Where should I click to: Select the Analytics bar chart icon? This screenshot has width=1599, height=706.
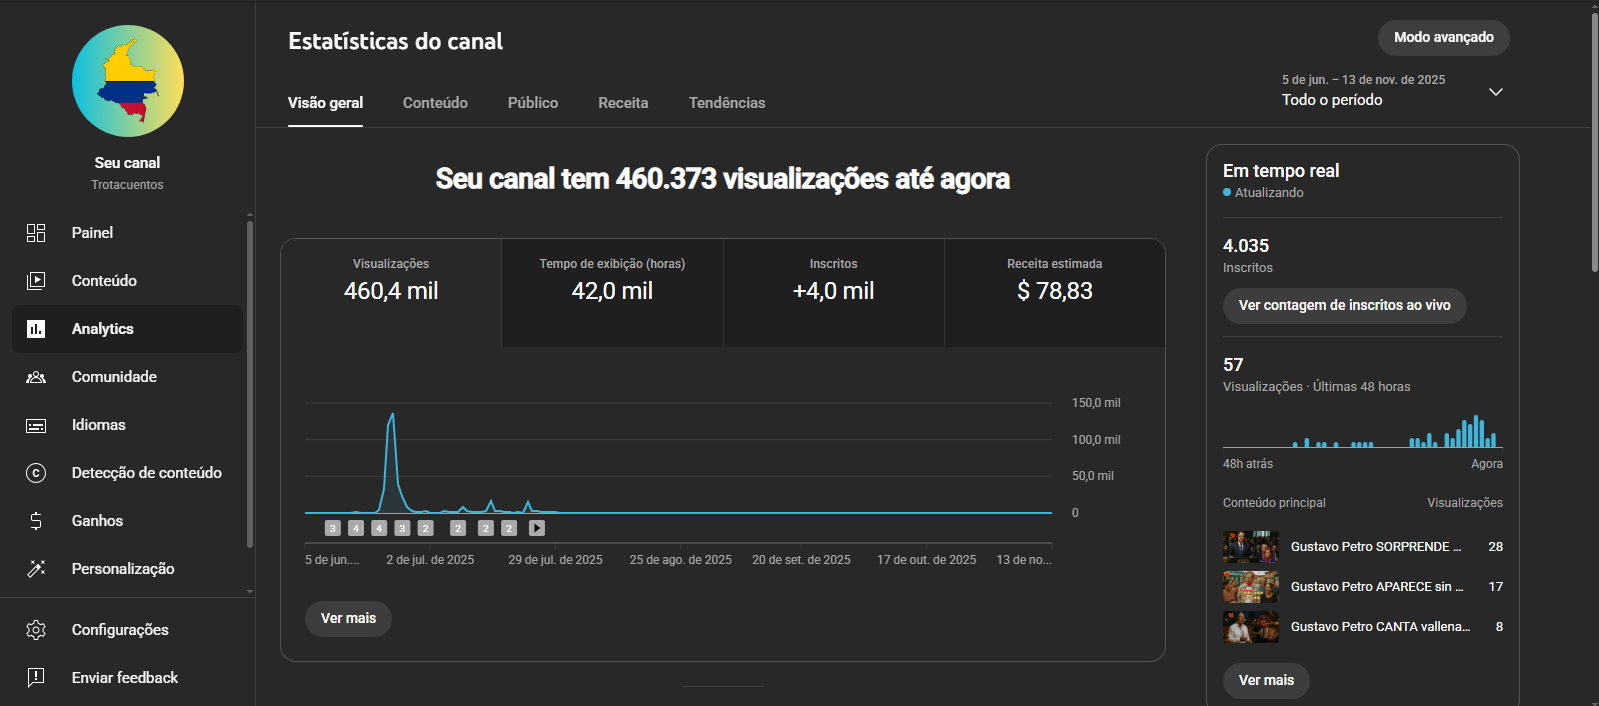pos(36,329)
